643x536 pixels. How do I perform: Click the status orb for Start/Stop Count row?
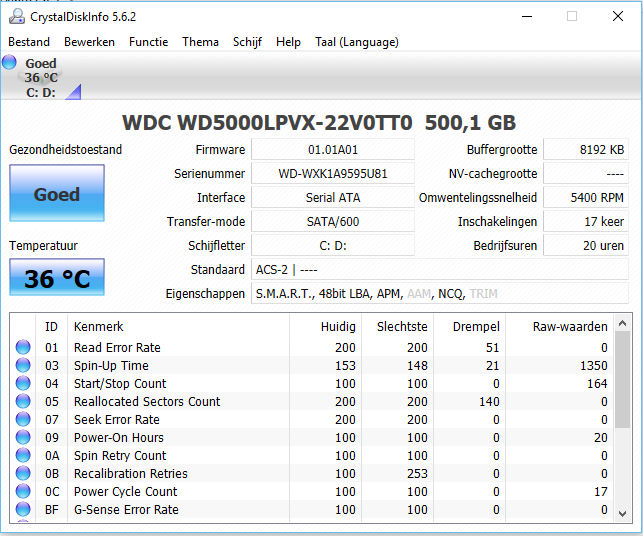point(23,383)
